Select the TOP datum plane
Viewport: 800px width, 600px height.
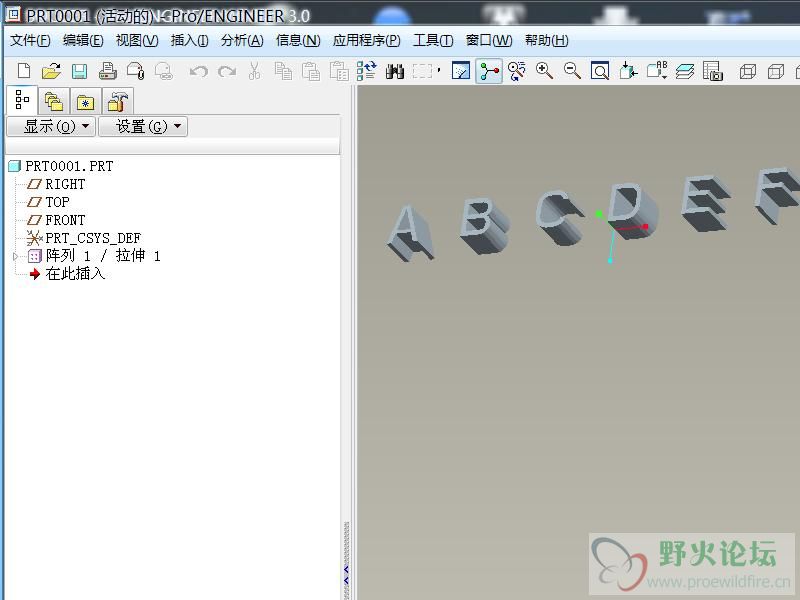coord(57,202)
